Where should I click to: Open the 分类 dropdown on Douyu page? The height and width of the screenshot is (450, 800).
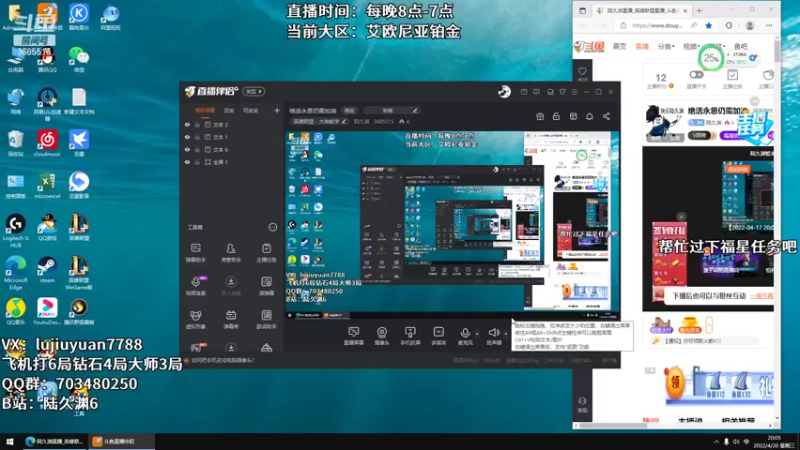click(666, 46)
